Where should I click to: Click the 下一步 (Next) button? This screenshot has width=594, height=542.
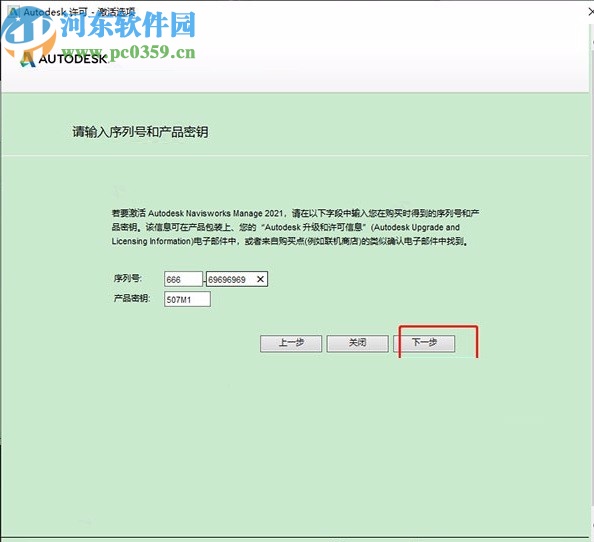424,343
